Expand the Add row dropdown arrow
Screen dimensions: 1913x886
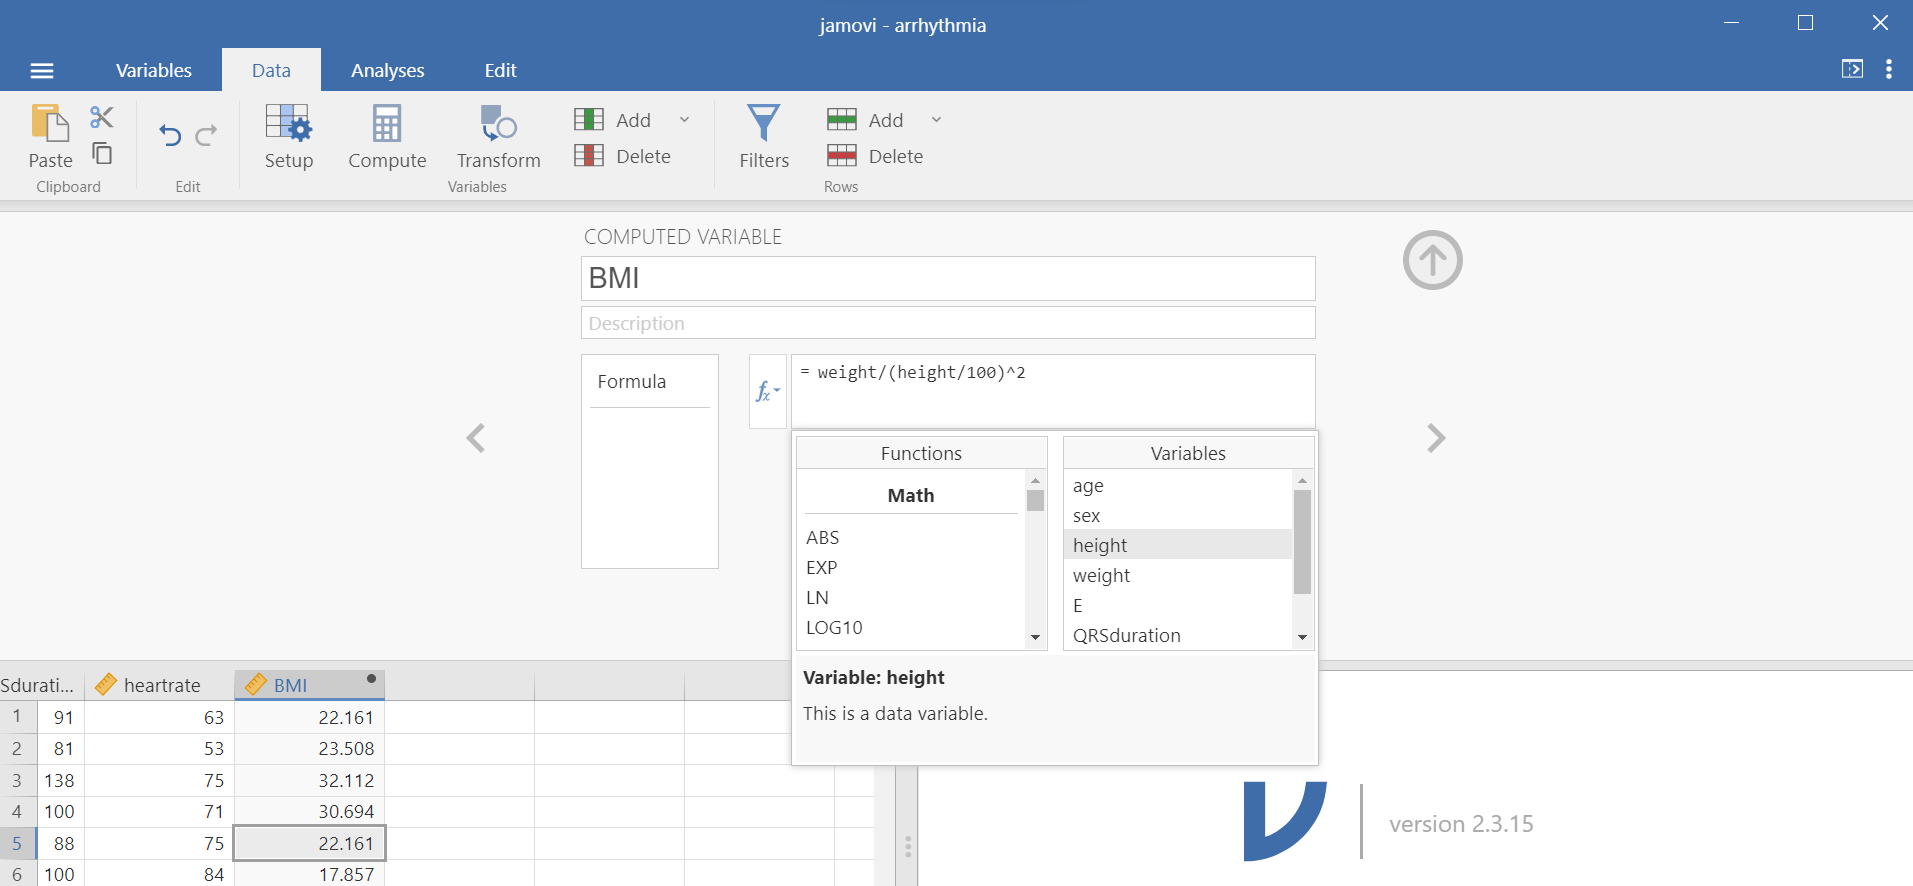[937, 120]
